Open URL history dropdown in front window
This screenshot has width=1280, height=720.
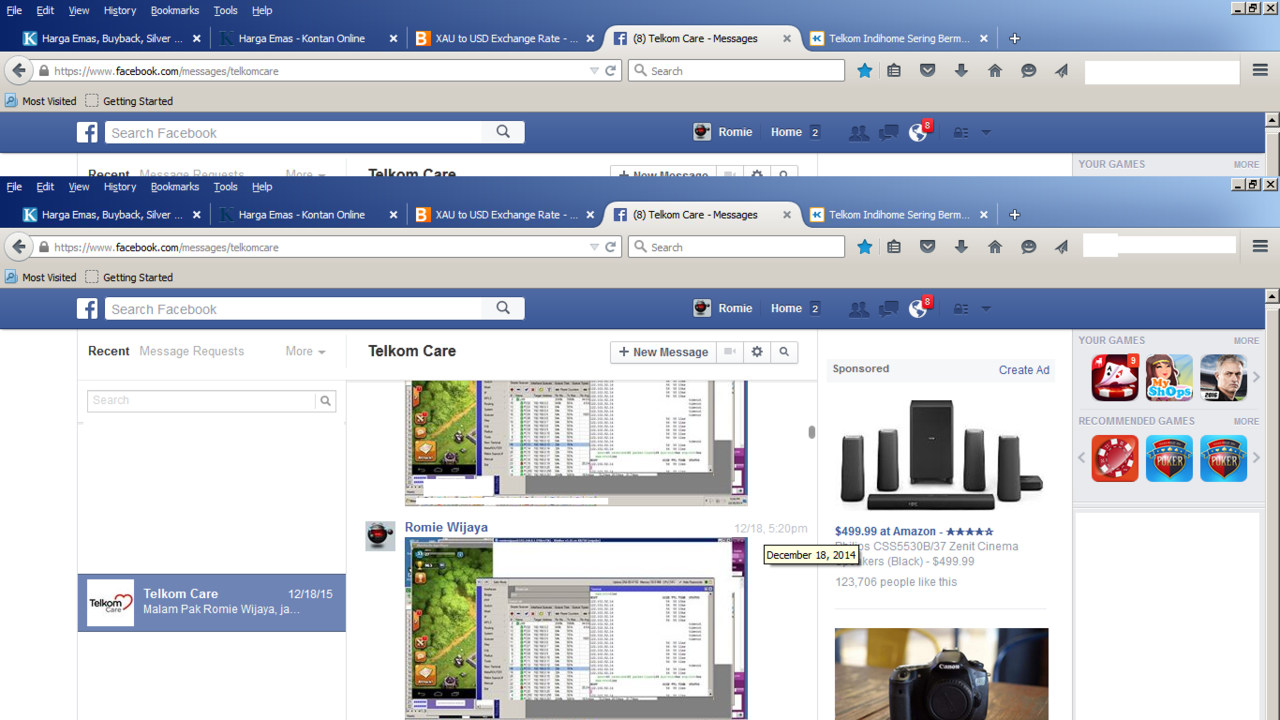tap(594, 247)
